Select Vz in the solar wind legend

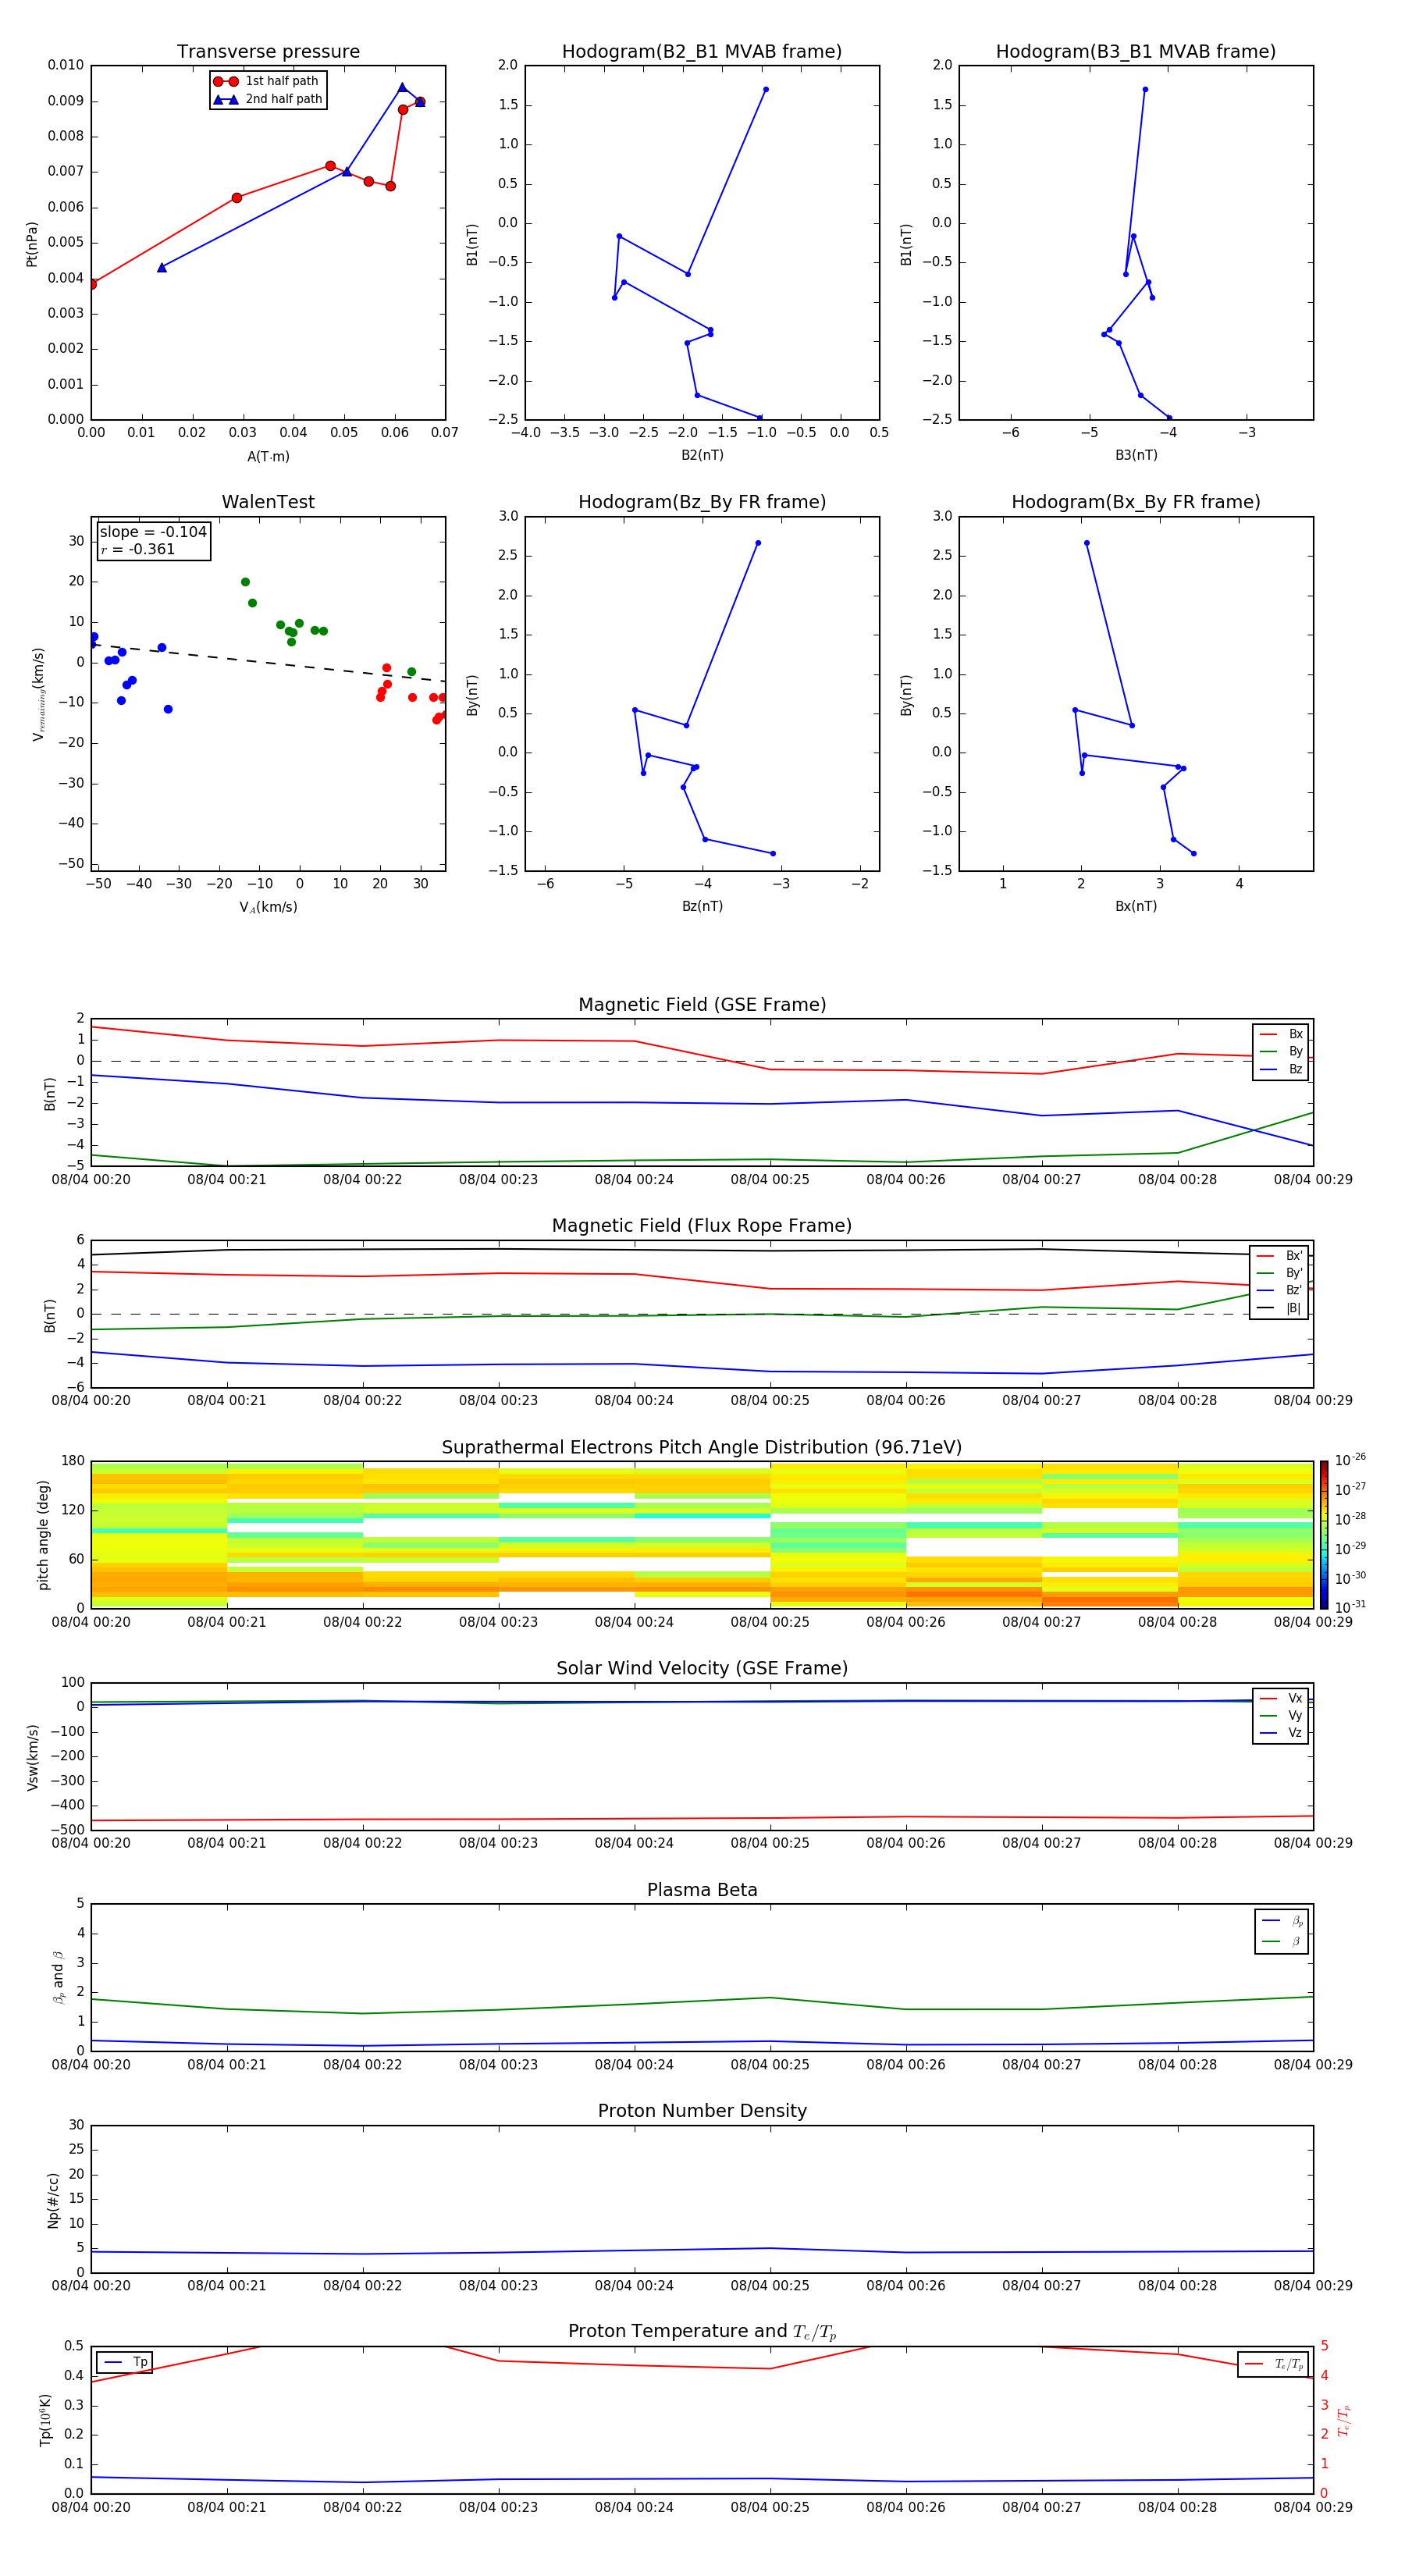(1282, 1732)
